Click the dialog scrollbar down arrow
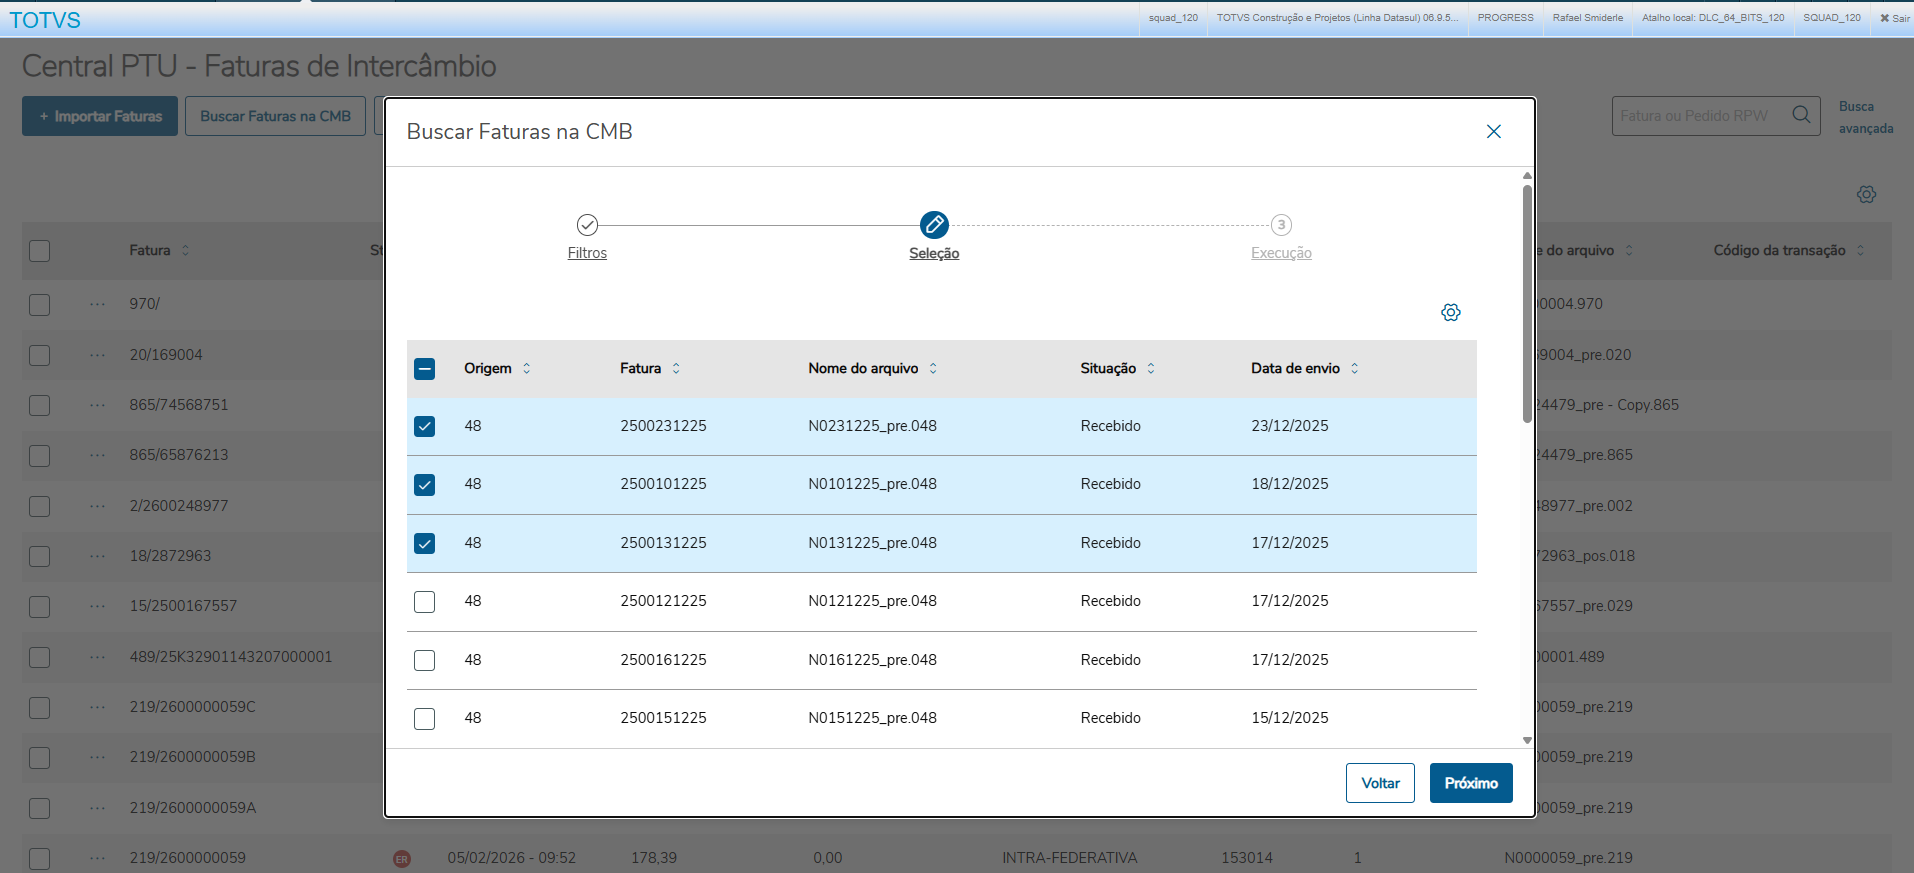This screenshot has height=873, width=1914. click(x=1527, y=741)
